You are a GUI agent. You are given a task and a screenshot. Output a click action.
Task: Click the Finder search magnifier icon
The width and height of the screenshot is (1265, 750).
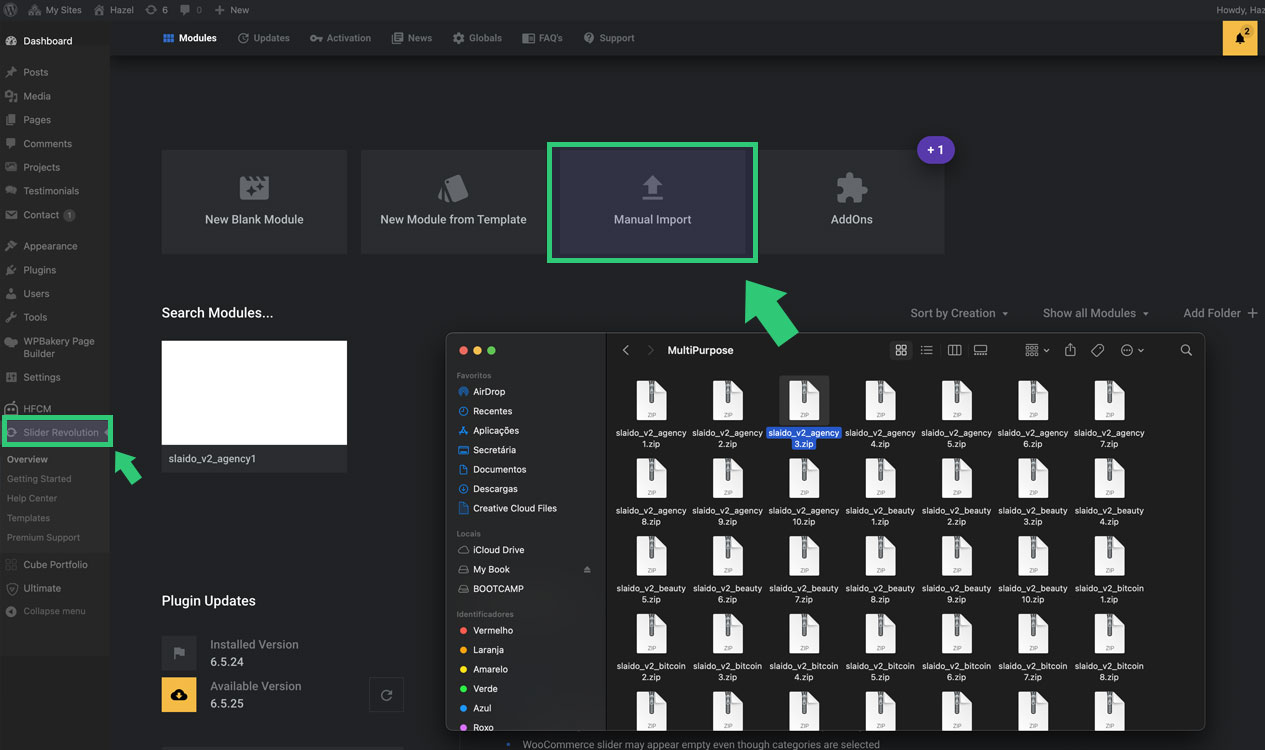click(1186, 351)
